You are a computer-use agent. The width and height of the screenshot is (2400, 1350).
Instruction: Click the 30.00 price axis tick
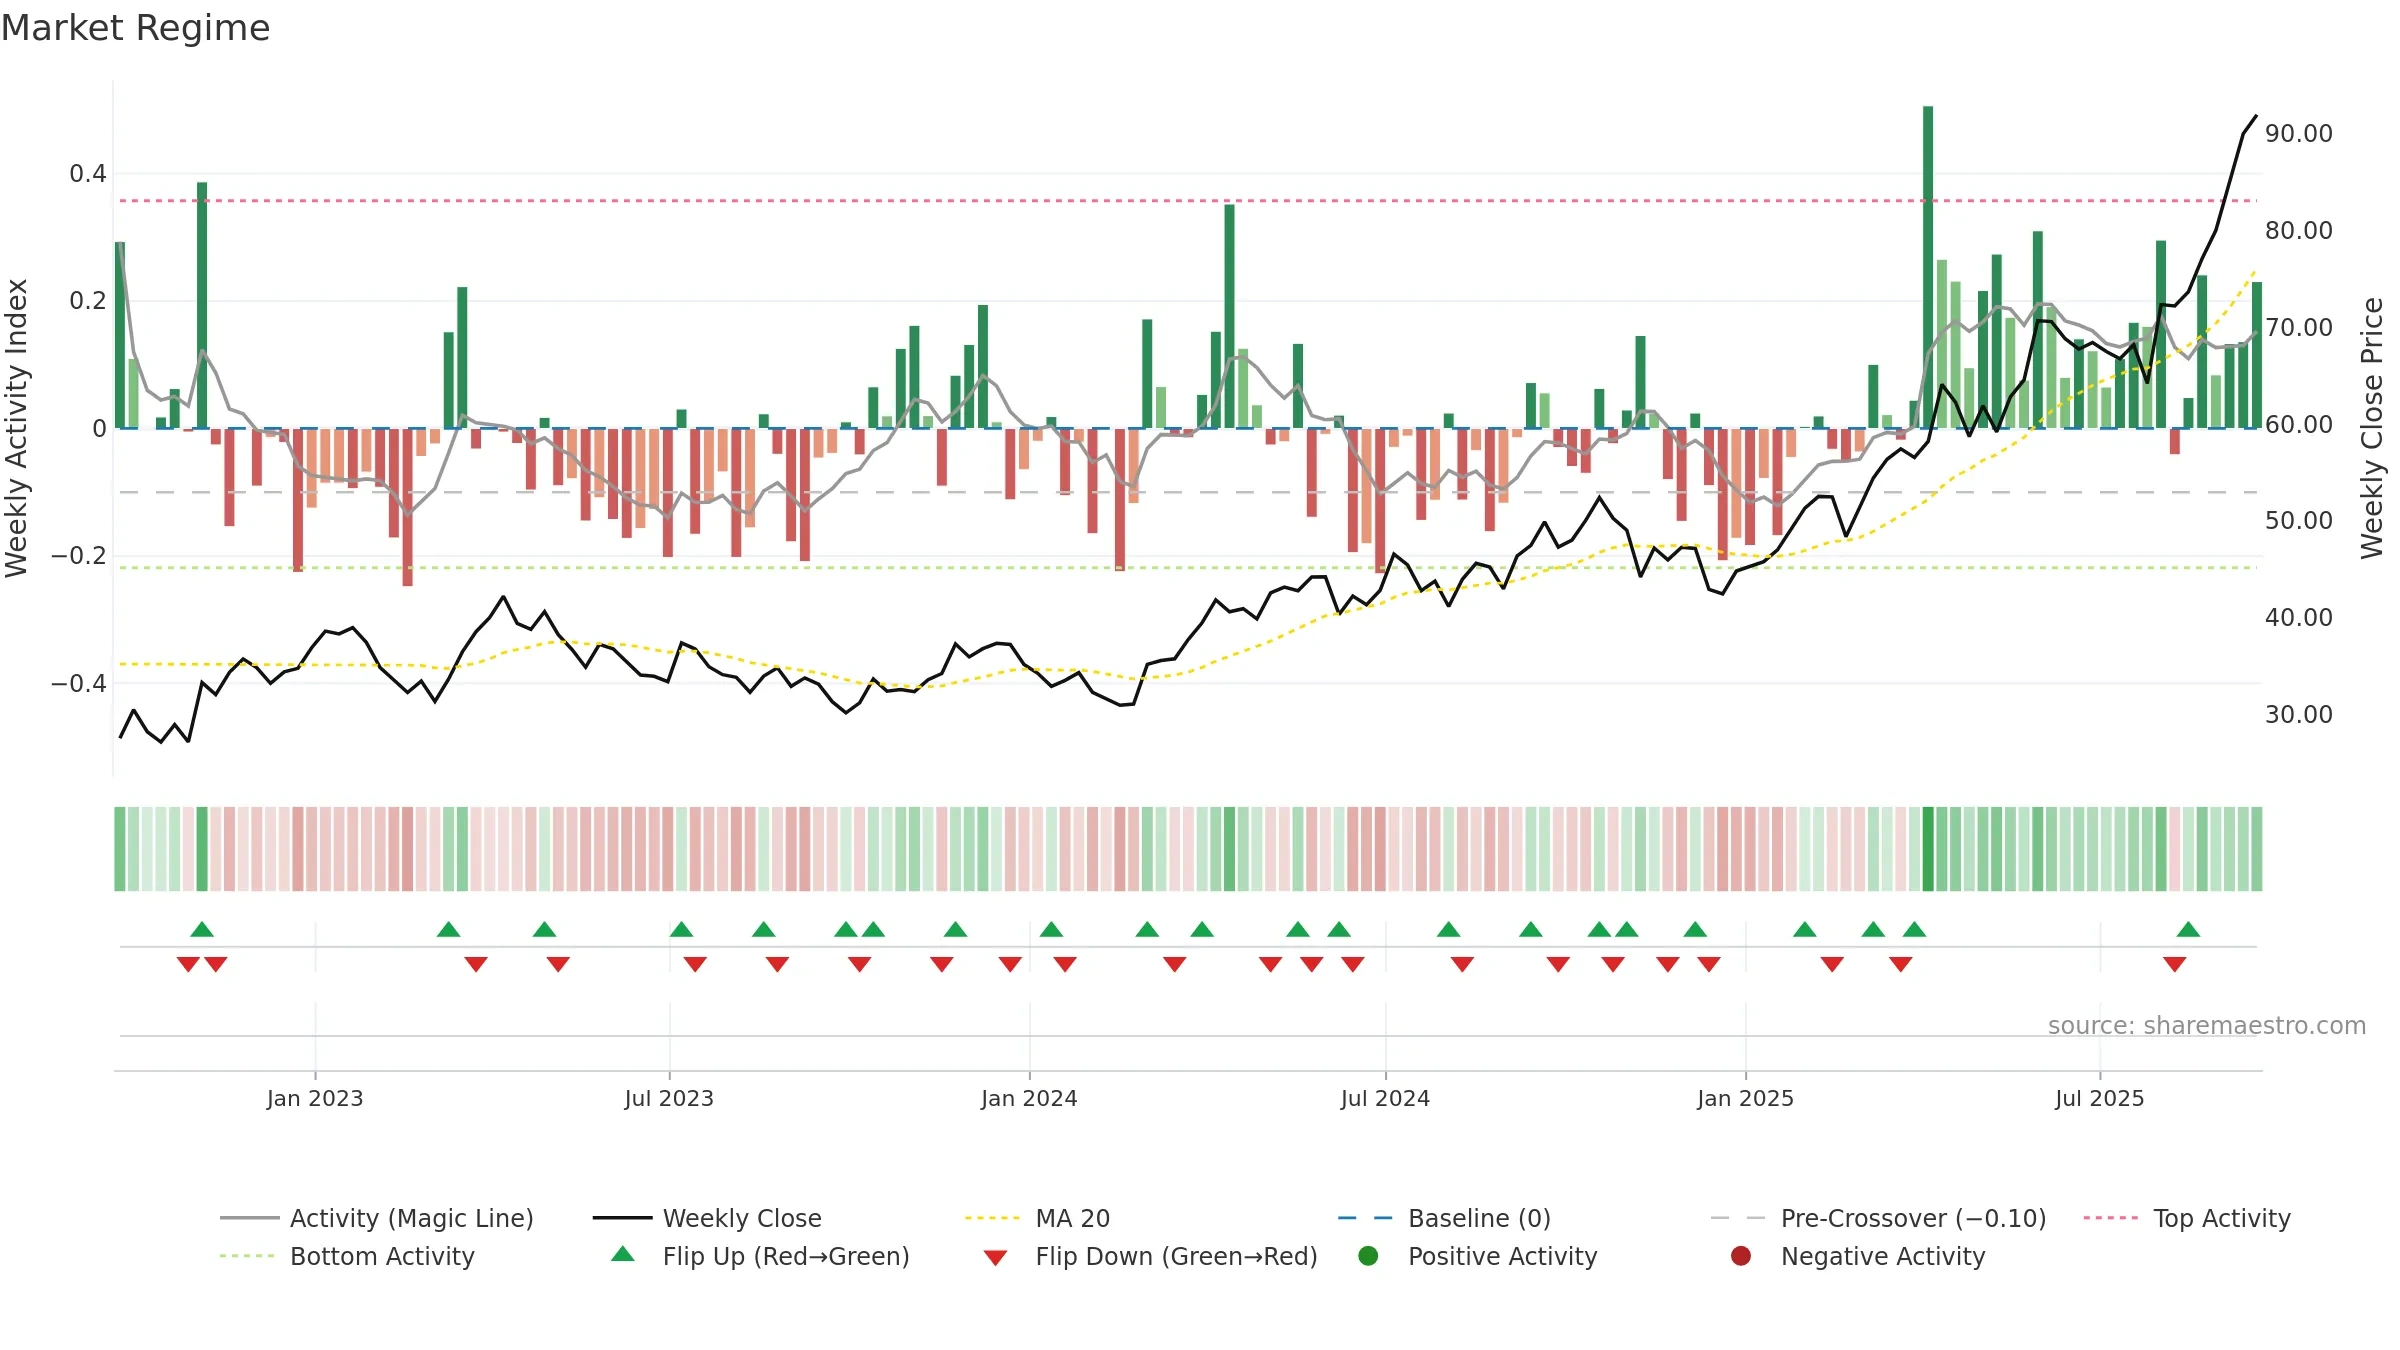click(x=2298, y=714)
